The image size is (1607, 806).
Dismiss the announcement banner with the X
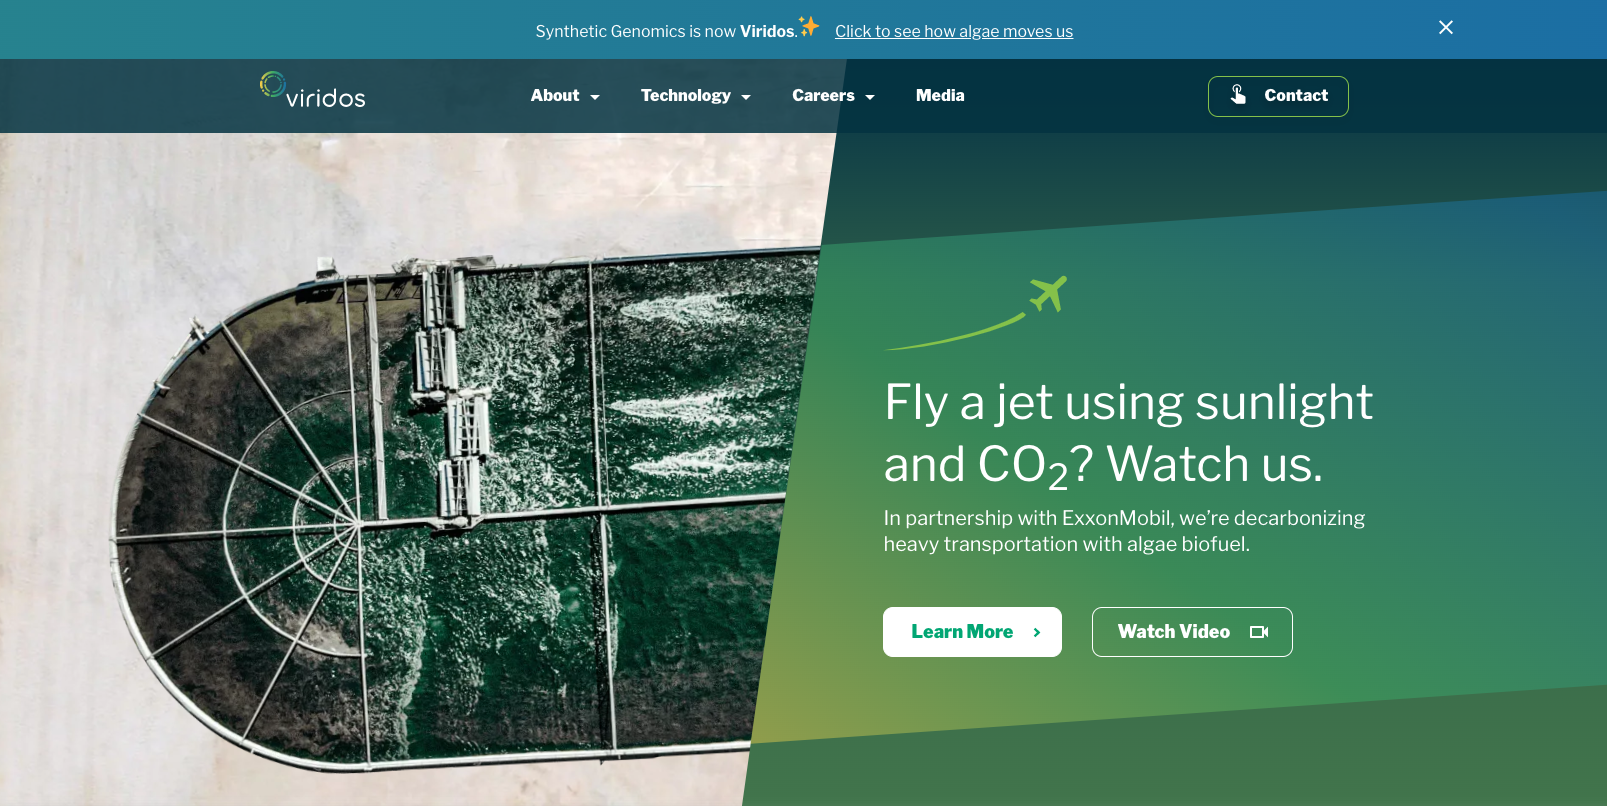pyautogui.click(x=1446, y=28)
